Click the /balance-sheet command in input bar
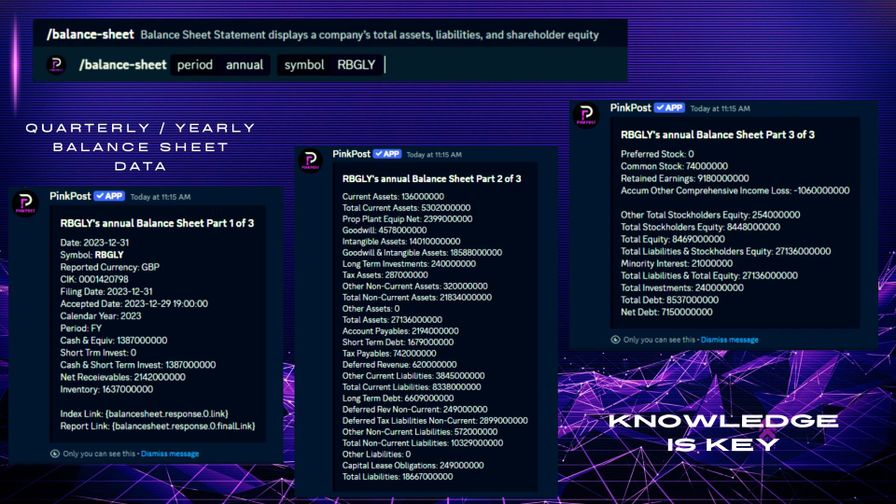 click(123, 65)
